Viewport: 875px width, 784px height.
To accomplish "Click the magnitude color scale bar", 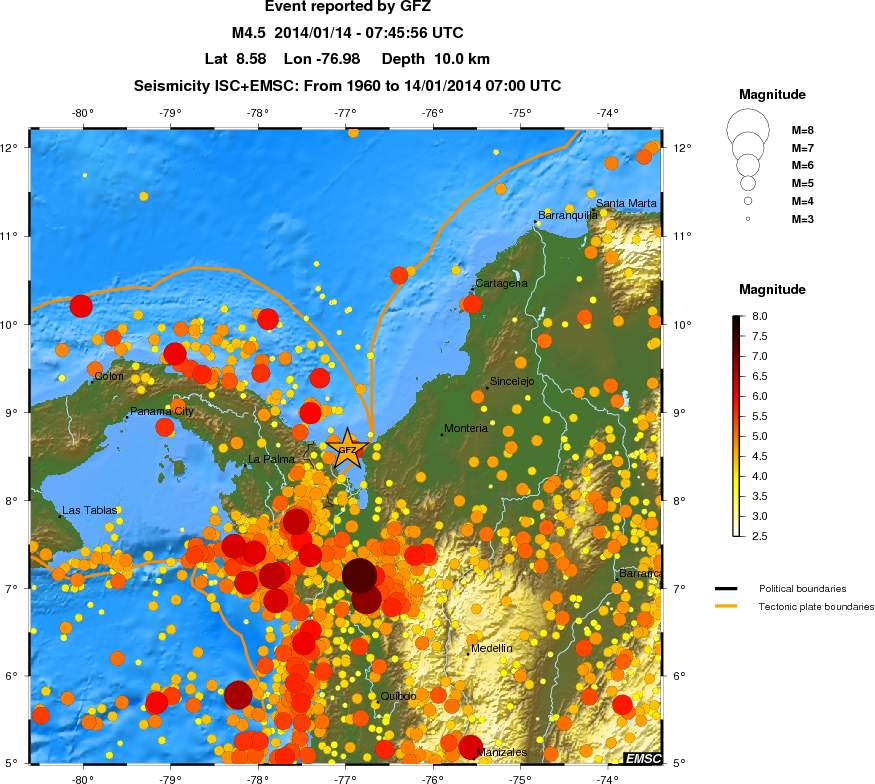I will point(737,426).
